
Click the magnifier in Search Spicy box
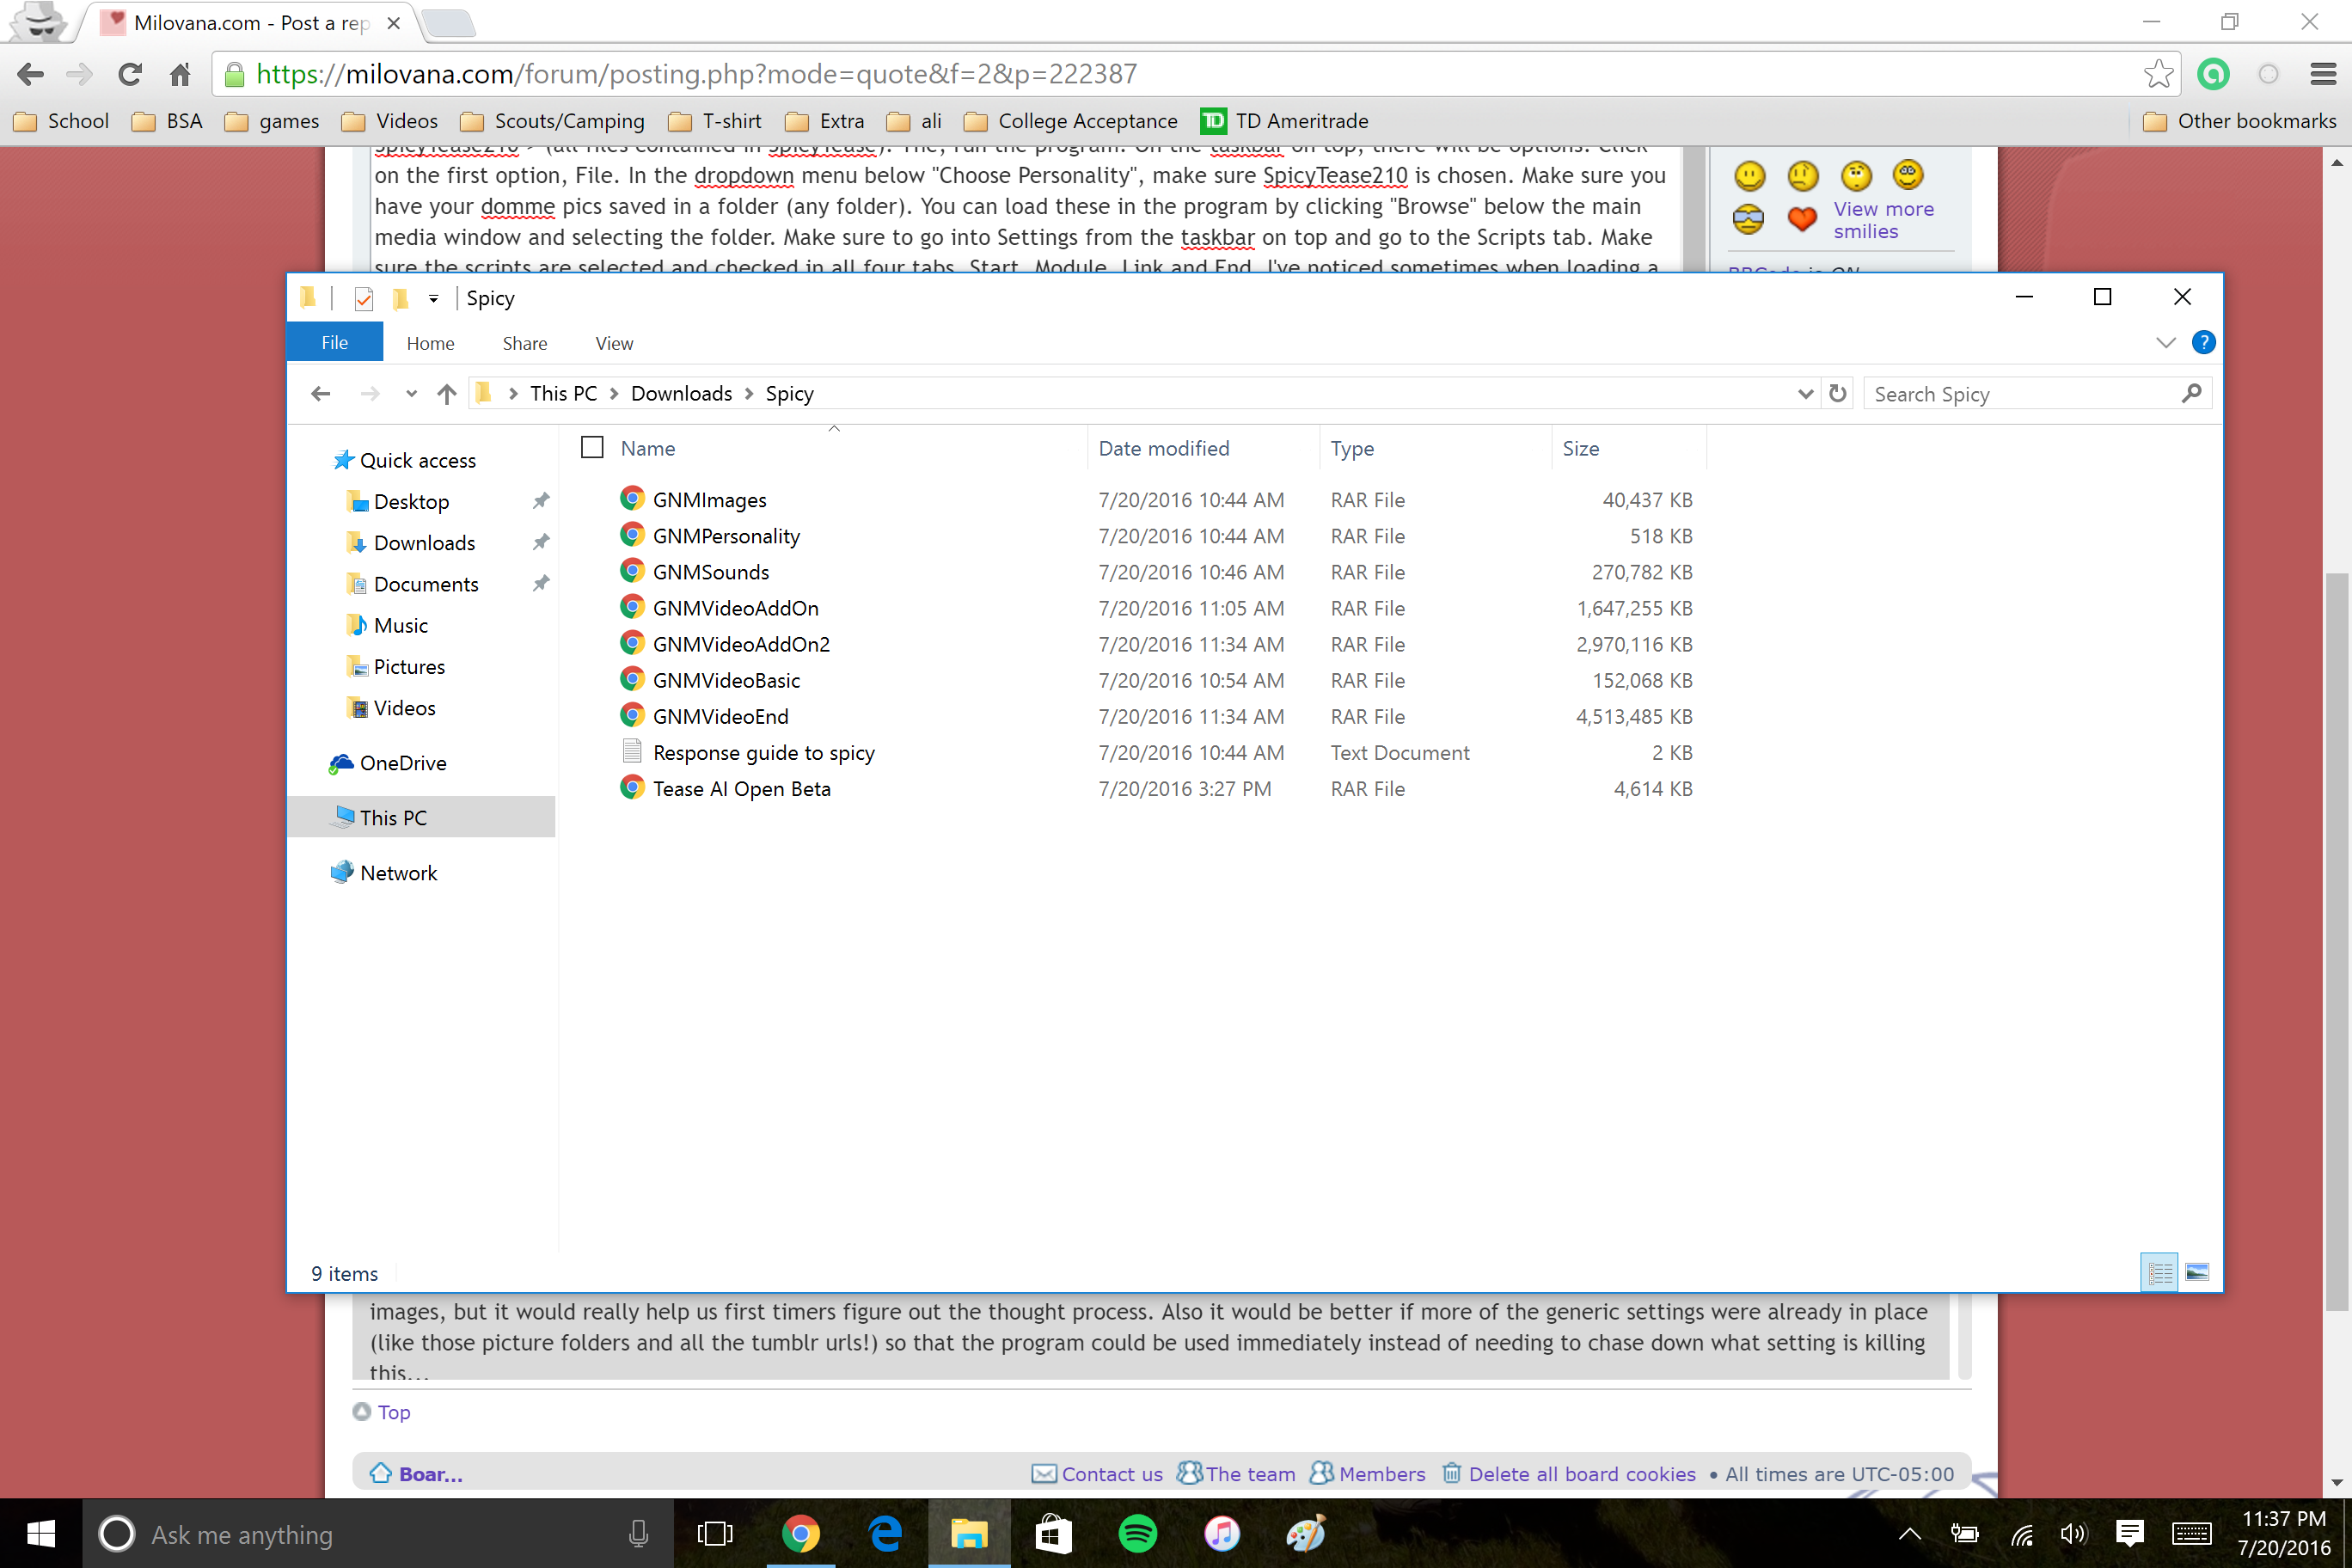pos(2191,393)
